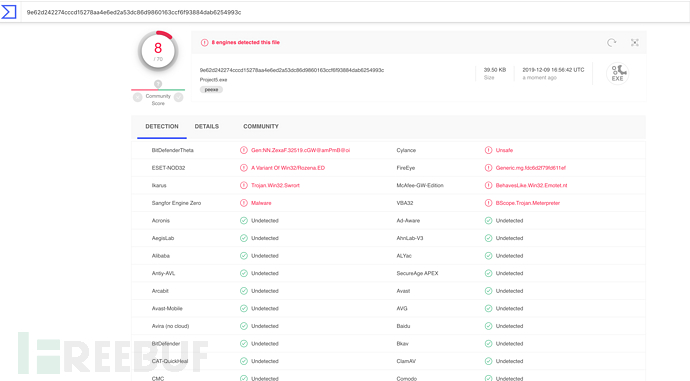690x381 pixels.
Task: Open the COMMUNITY tab
Action: click(x=261, y=126)
